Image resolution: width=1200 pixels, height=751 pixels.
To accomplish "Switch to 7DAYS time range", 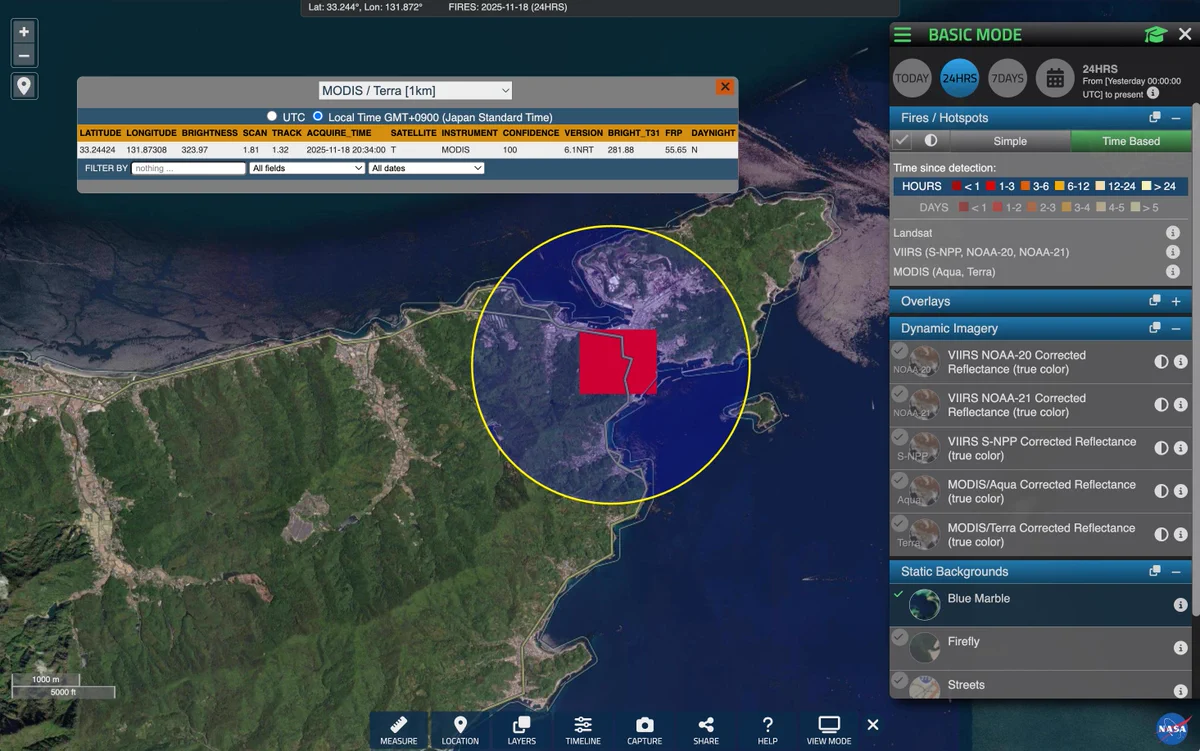I will 1007,78.
